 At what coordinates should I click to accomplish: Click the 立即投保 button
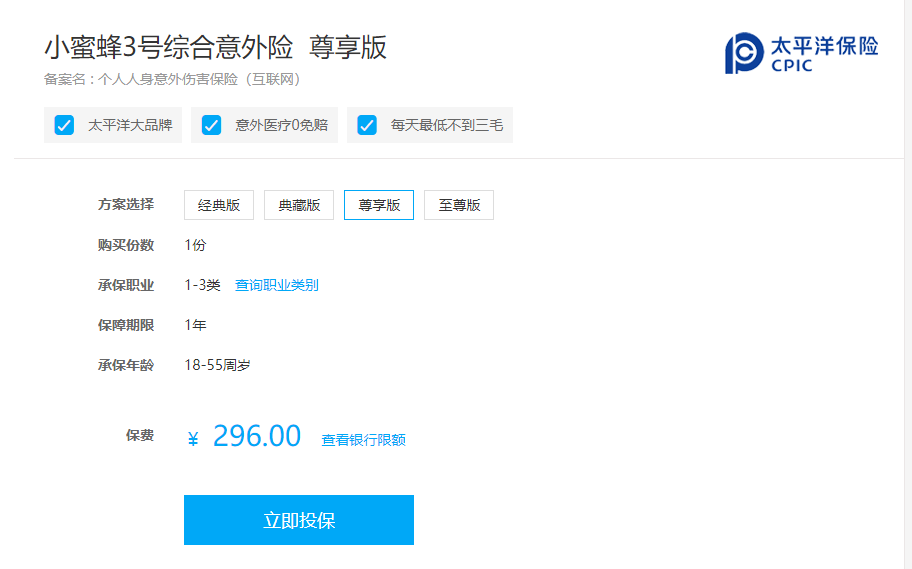point(299,520)
